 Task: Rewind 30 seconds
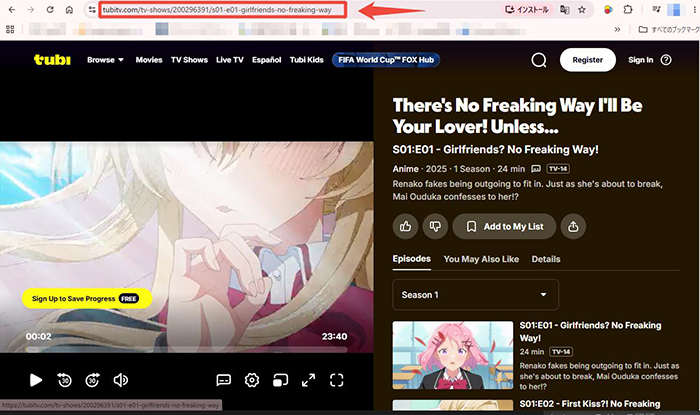coord(65,380)
